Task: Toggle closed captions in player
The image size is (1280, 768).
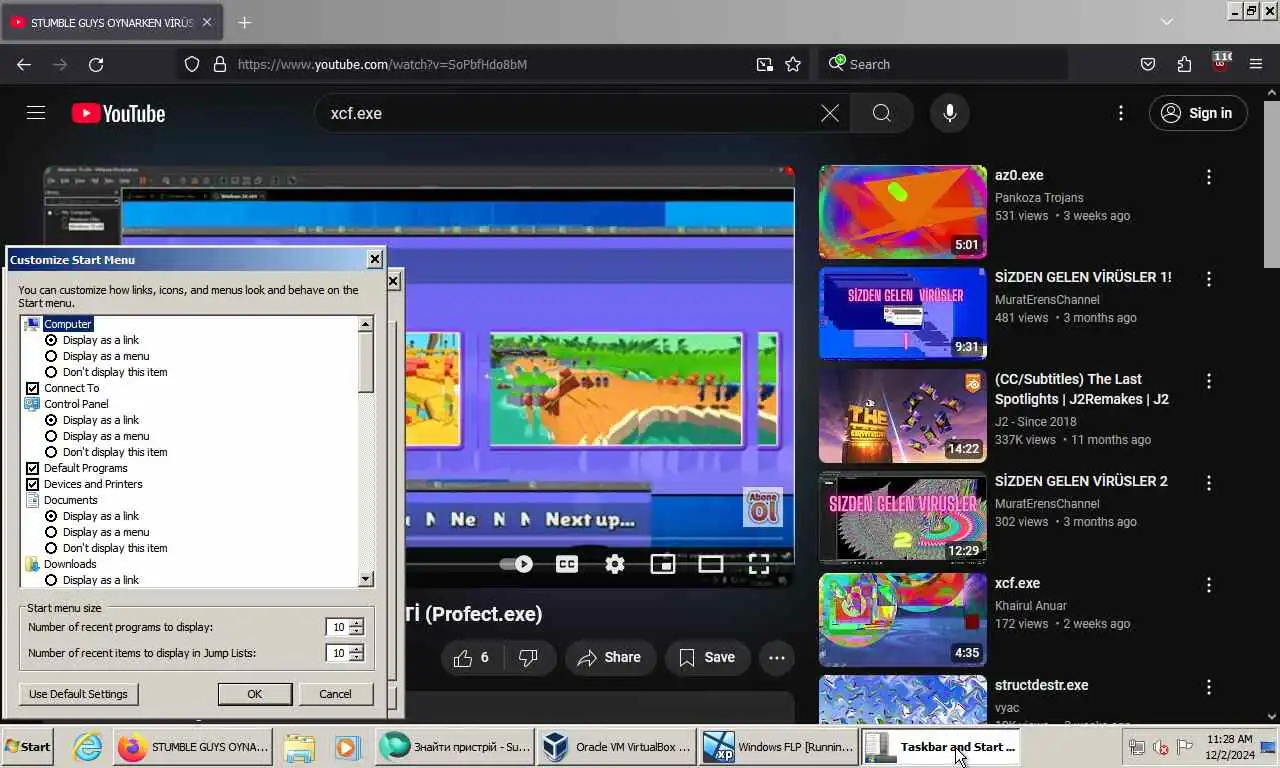Action: tap(567, 564)
